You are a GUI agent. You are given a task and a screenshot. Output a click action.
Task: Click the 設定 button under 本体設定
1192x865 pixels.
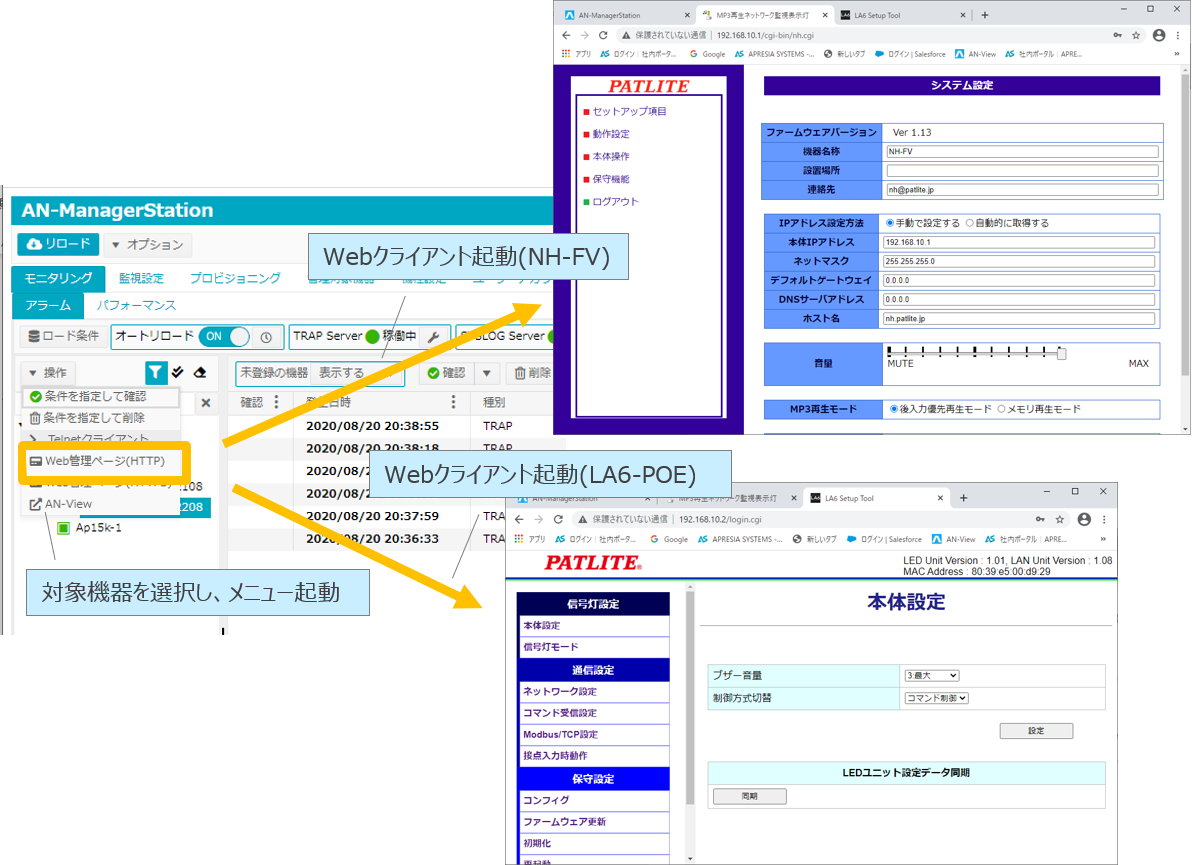[1036, 730]
